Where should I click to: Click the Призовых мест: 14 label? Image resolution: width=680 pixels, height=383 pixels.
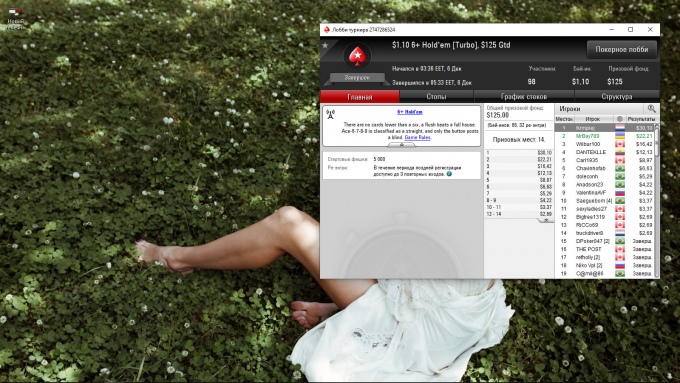(519, 140)
